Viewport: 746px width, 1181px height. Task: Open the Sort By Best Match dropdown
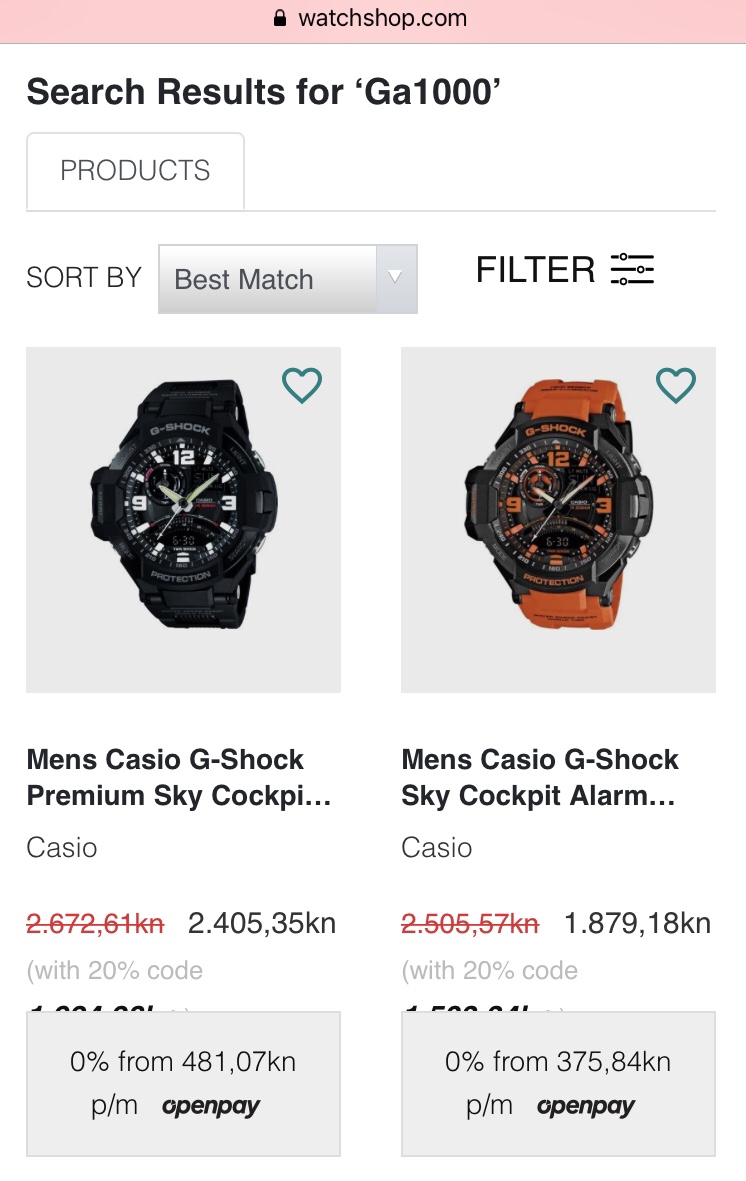[x=266, y=279]
